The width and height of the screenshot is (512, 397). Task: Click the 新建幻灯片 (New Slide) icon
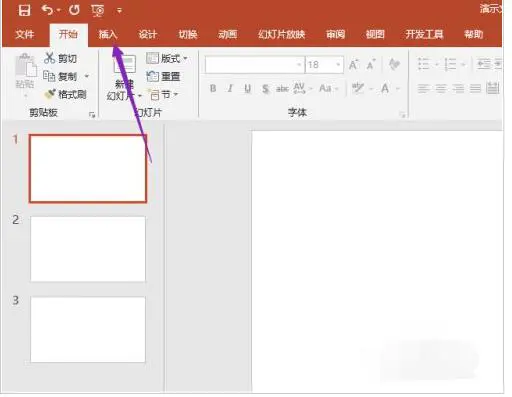(x=125, y=64)
